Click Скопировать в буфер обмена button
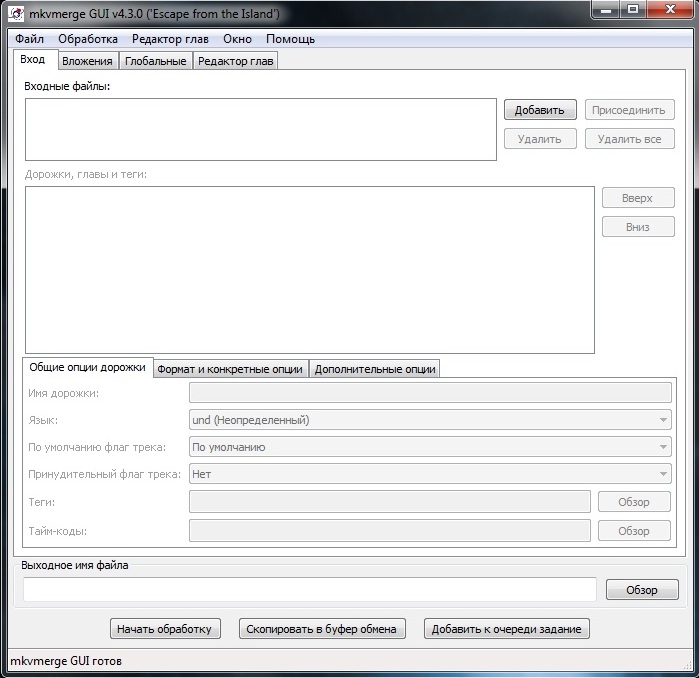The width and height of the screenshot is (699, 678). tap(322, 629)
